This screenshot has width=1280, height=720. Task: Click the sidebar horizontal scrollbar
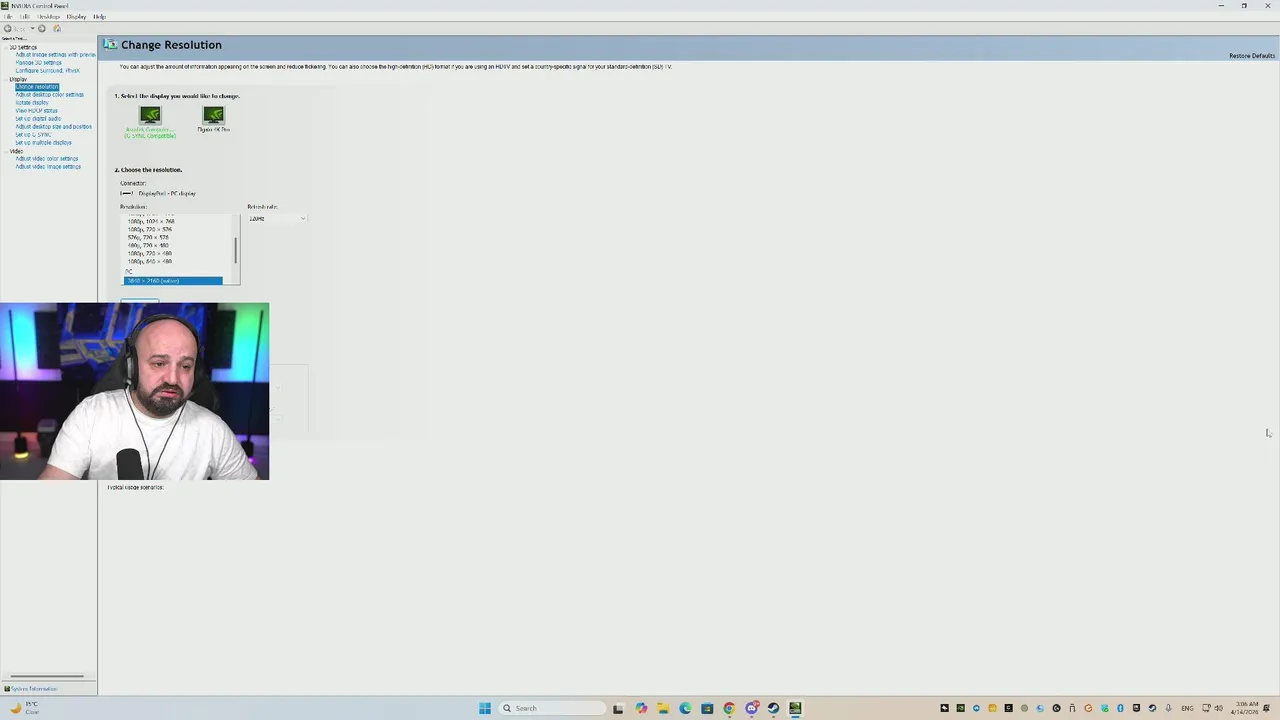coord(47,677)
